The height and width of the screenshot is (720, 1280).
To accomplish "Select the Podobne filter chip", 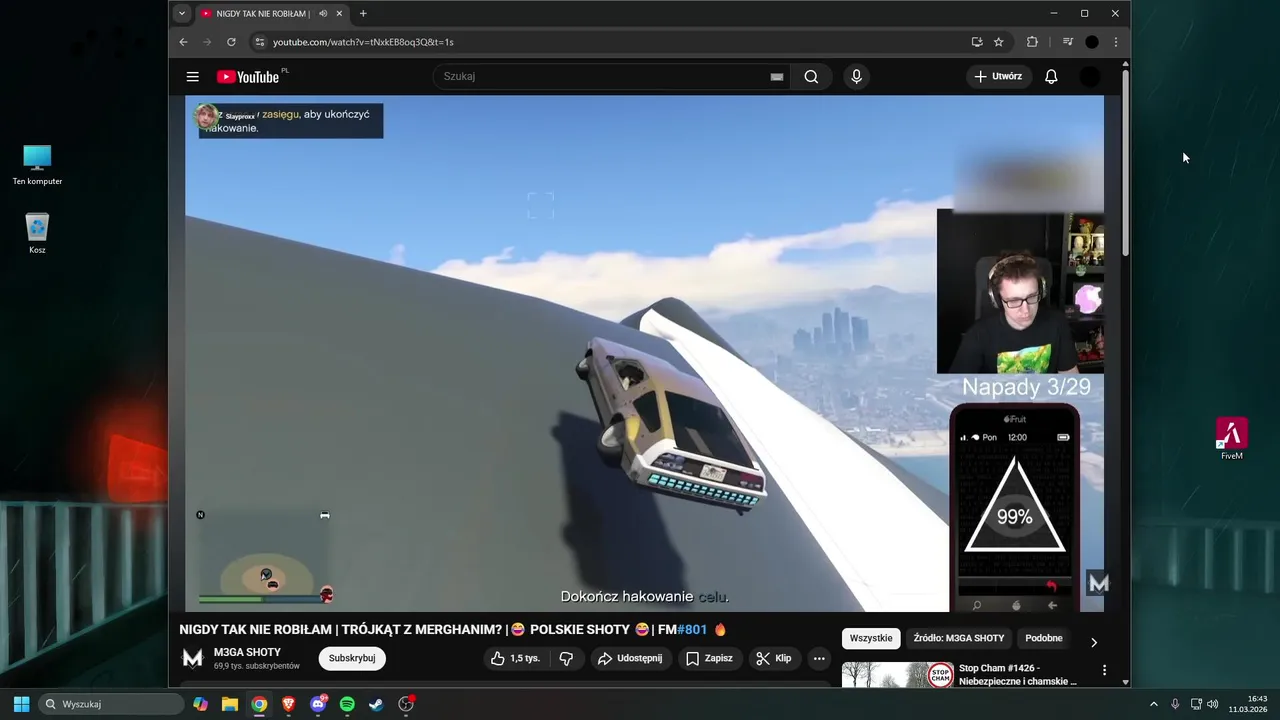I will (1044, 638).
